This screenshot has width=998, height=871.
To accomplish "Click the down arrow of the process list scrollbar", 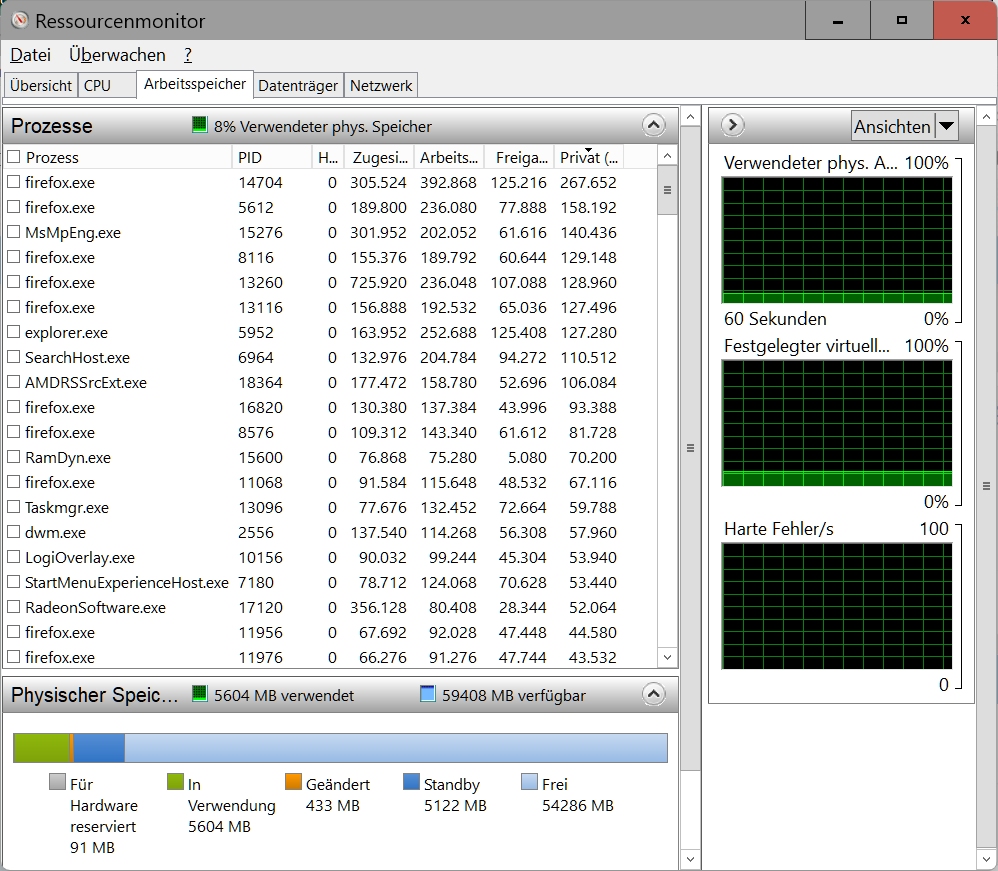I will 667,658.
